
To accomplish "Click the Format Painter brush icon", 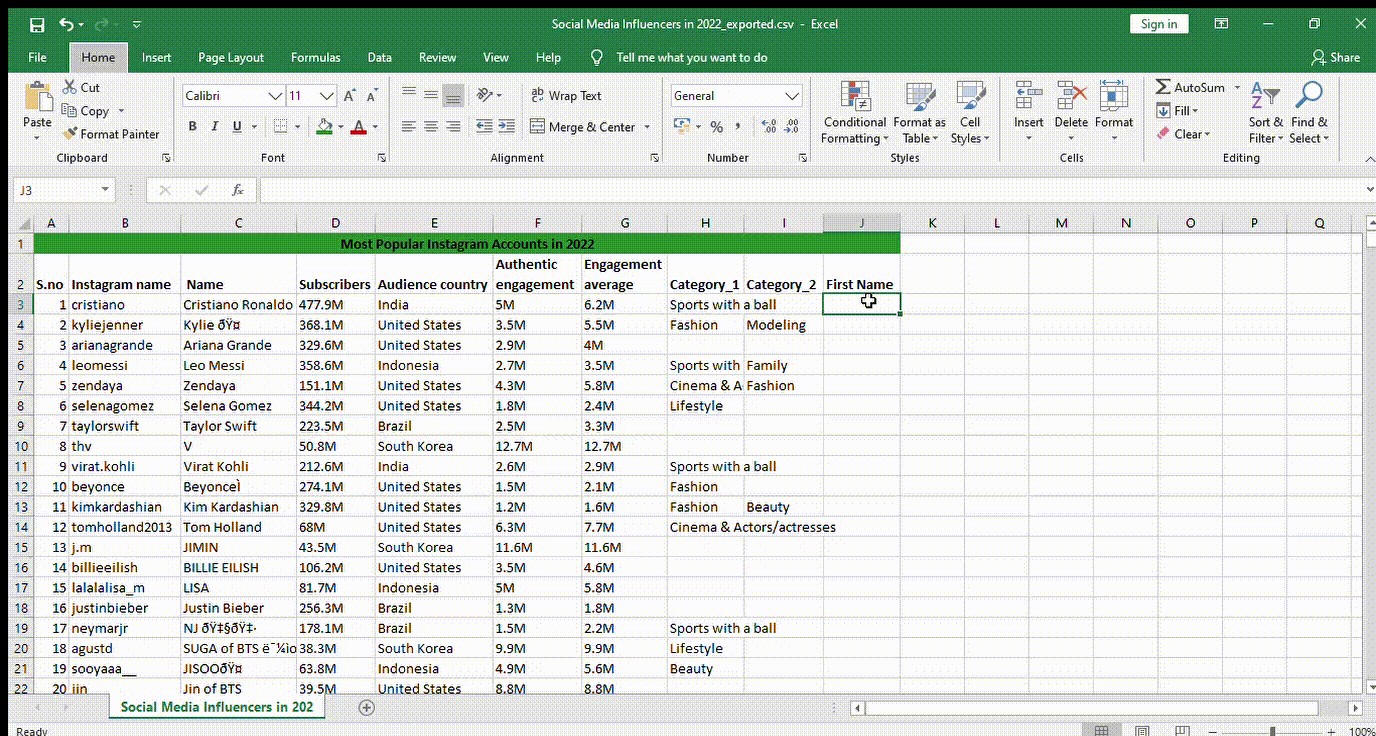I will tap(71, 134).
